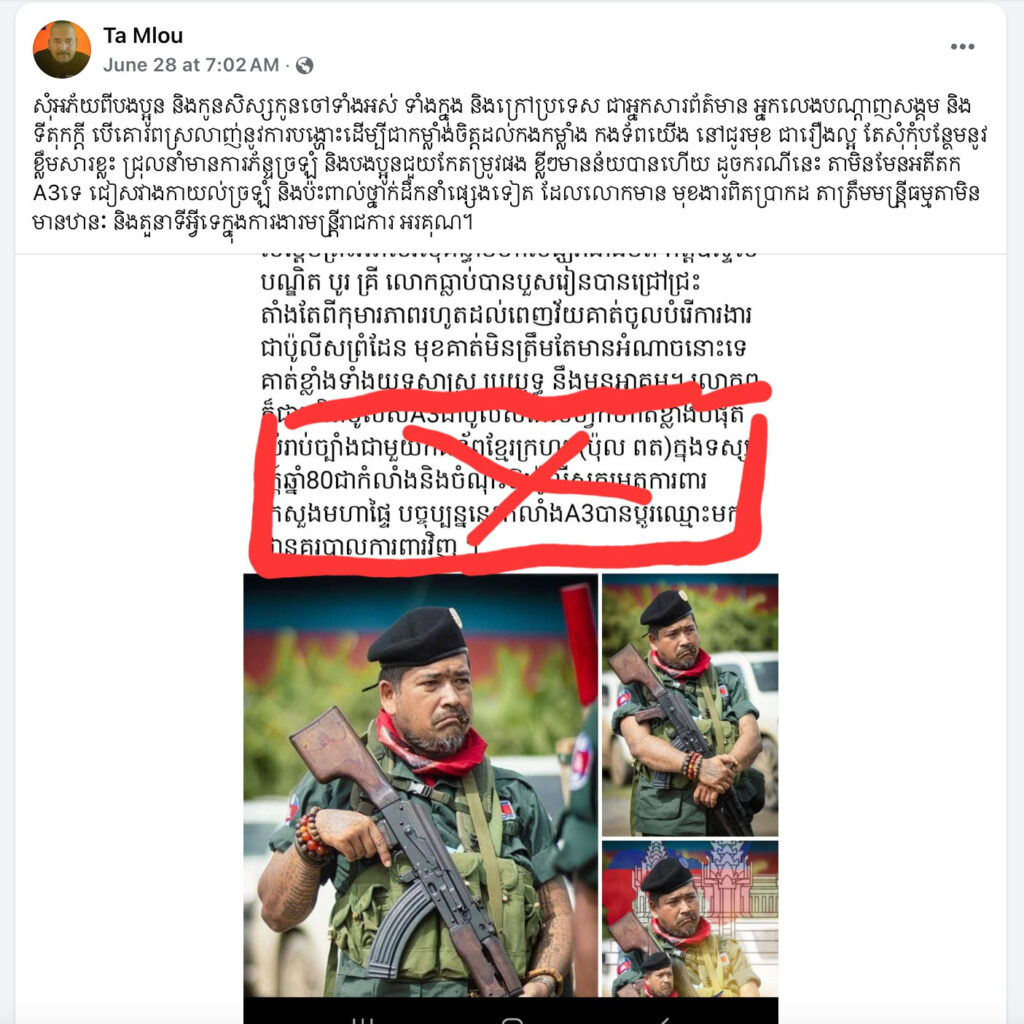The width and height of the screenshot is (1024, 1024).
Task: Open Ta Mlou's profile picture
Action: coord(62,50)
